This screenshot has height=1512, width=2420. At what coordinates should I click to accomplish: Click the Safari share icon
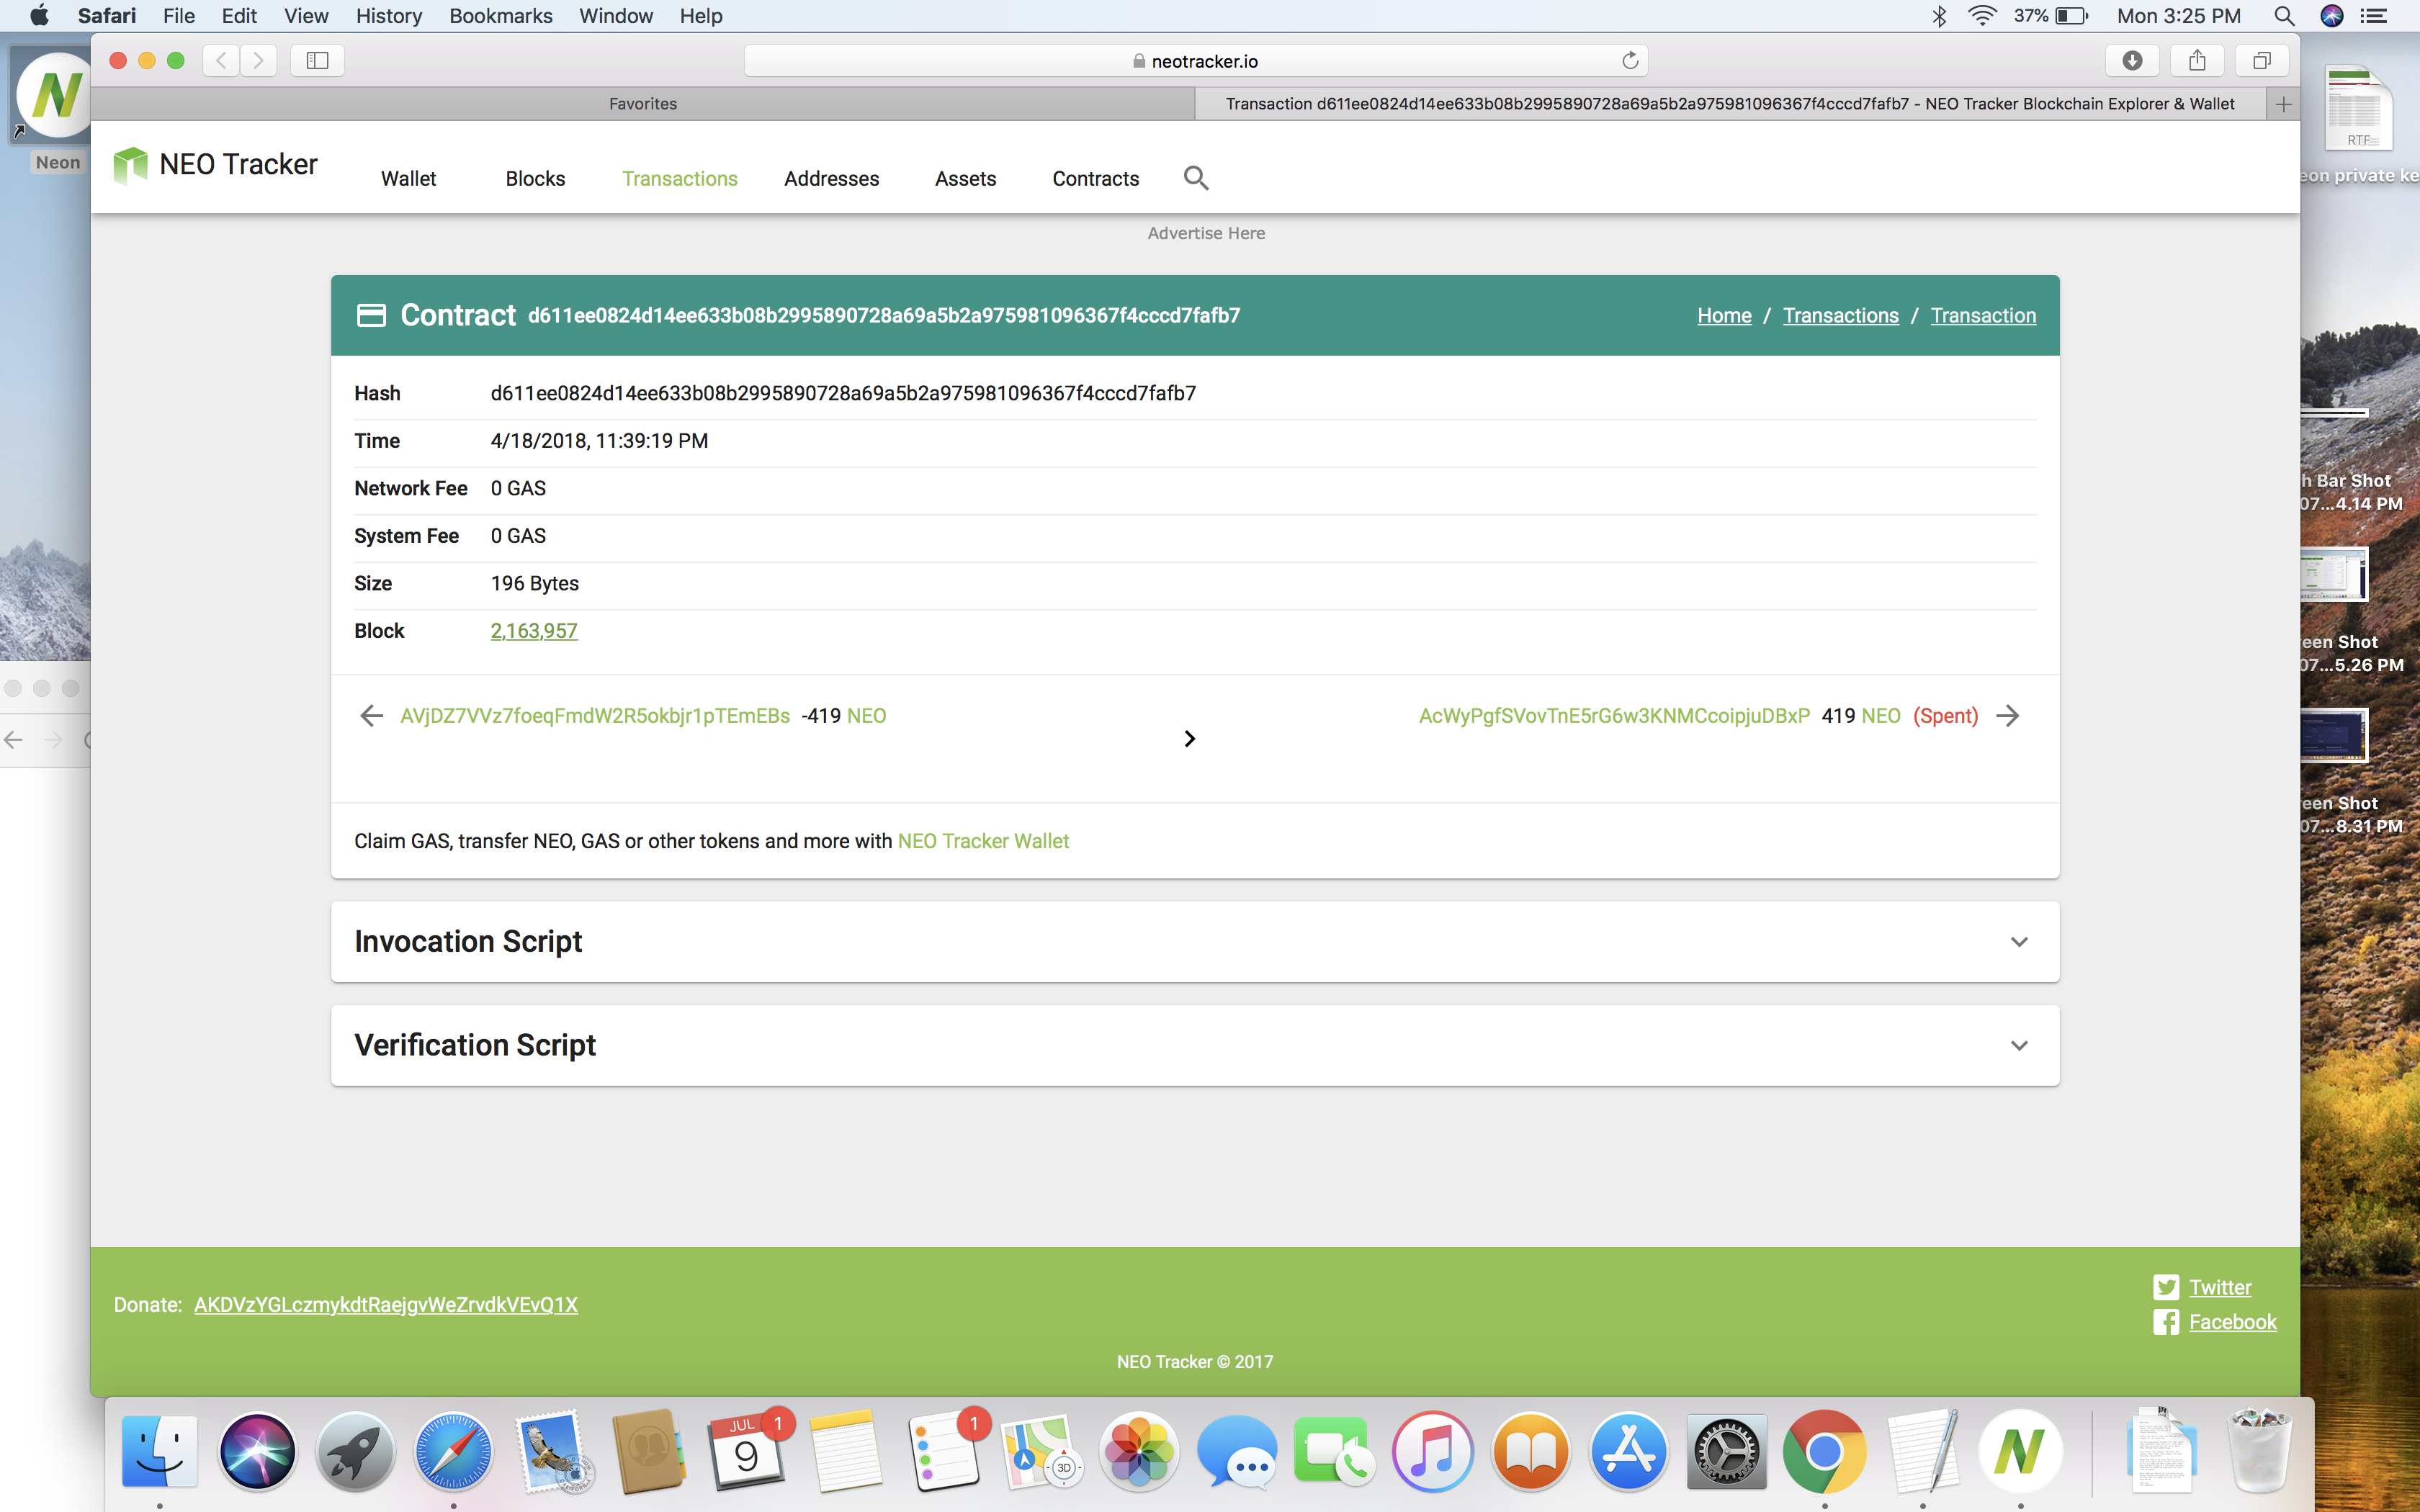(2197, 61)
